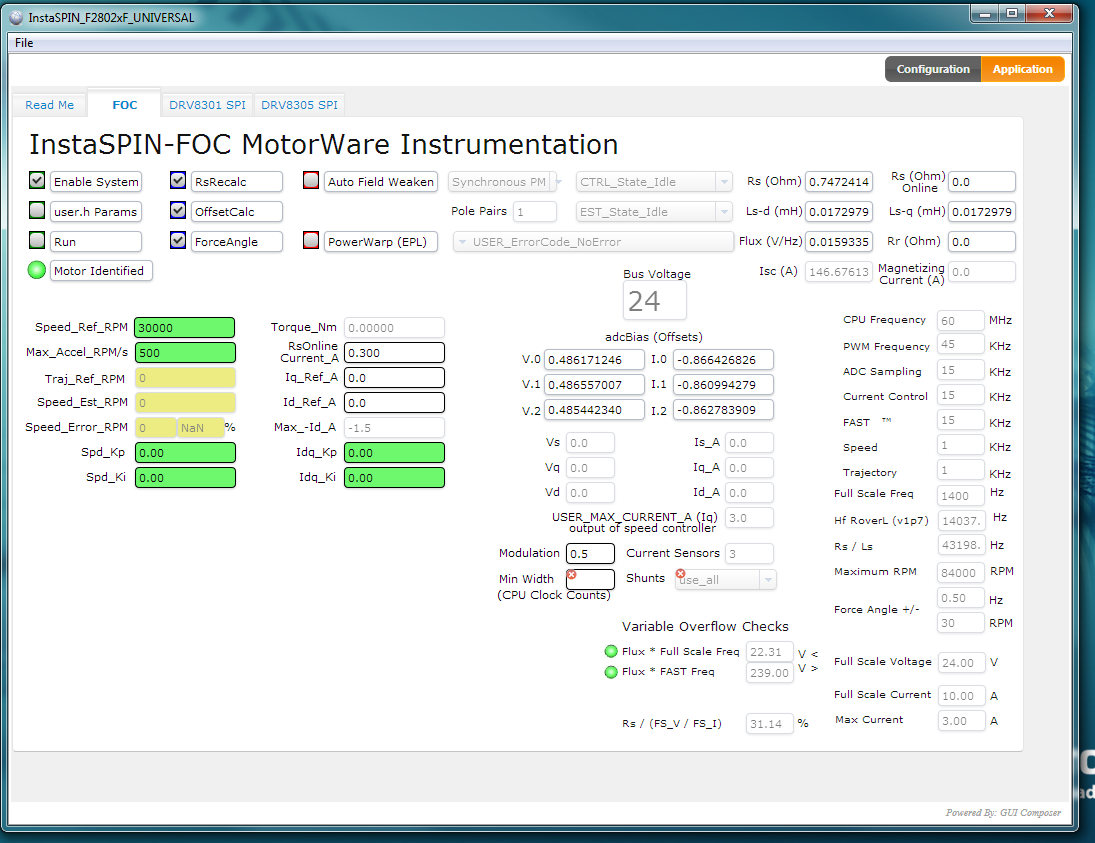Click the Spd_Ki input field
The image size is (1095, 843).
coord(185,478)
